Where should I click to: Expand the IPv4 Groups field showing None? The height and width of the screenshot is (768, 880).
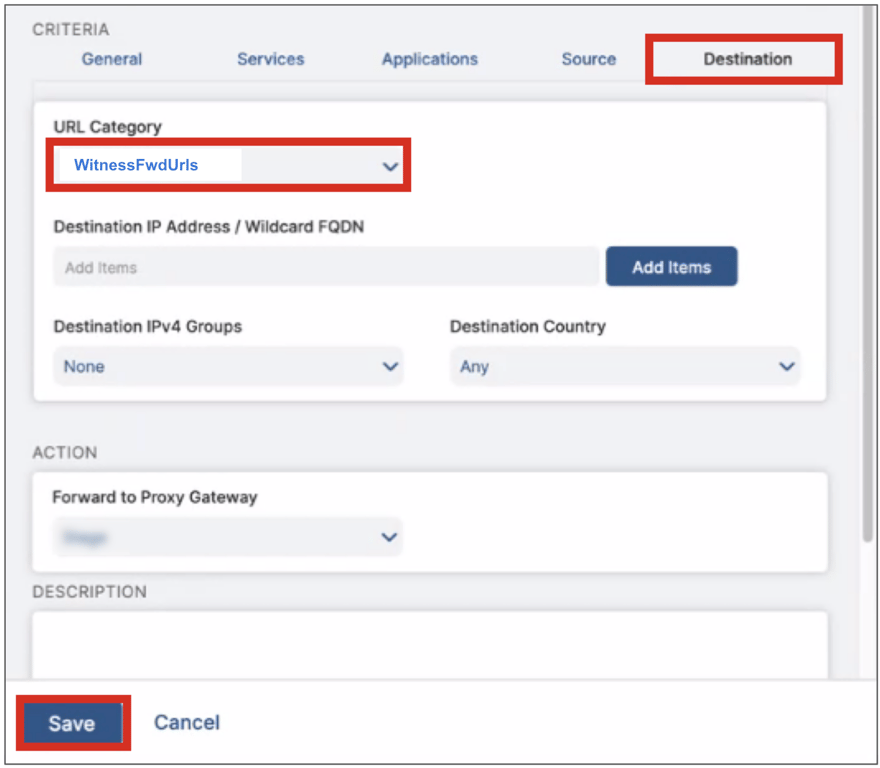pyautogui.click(x=226, y=367)
